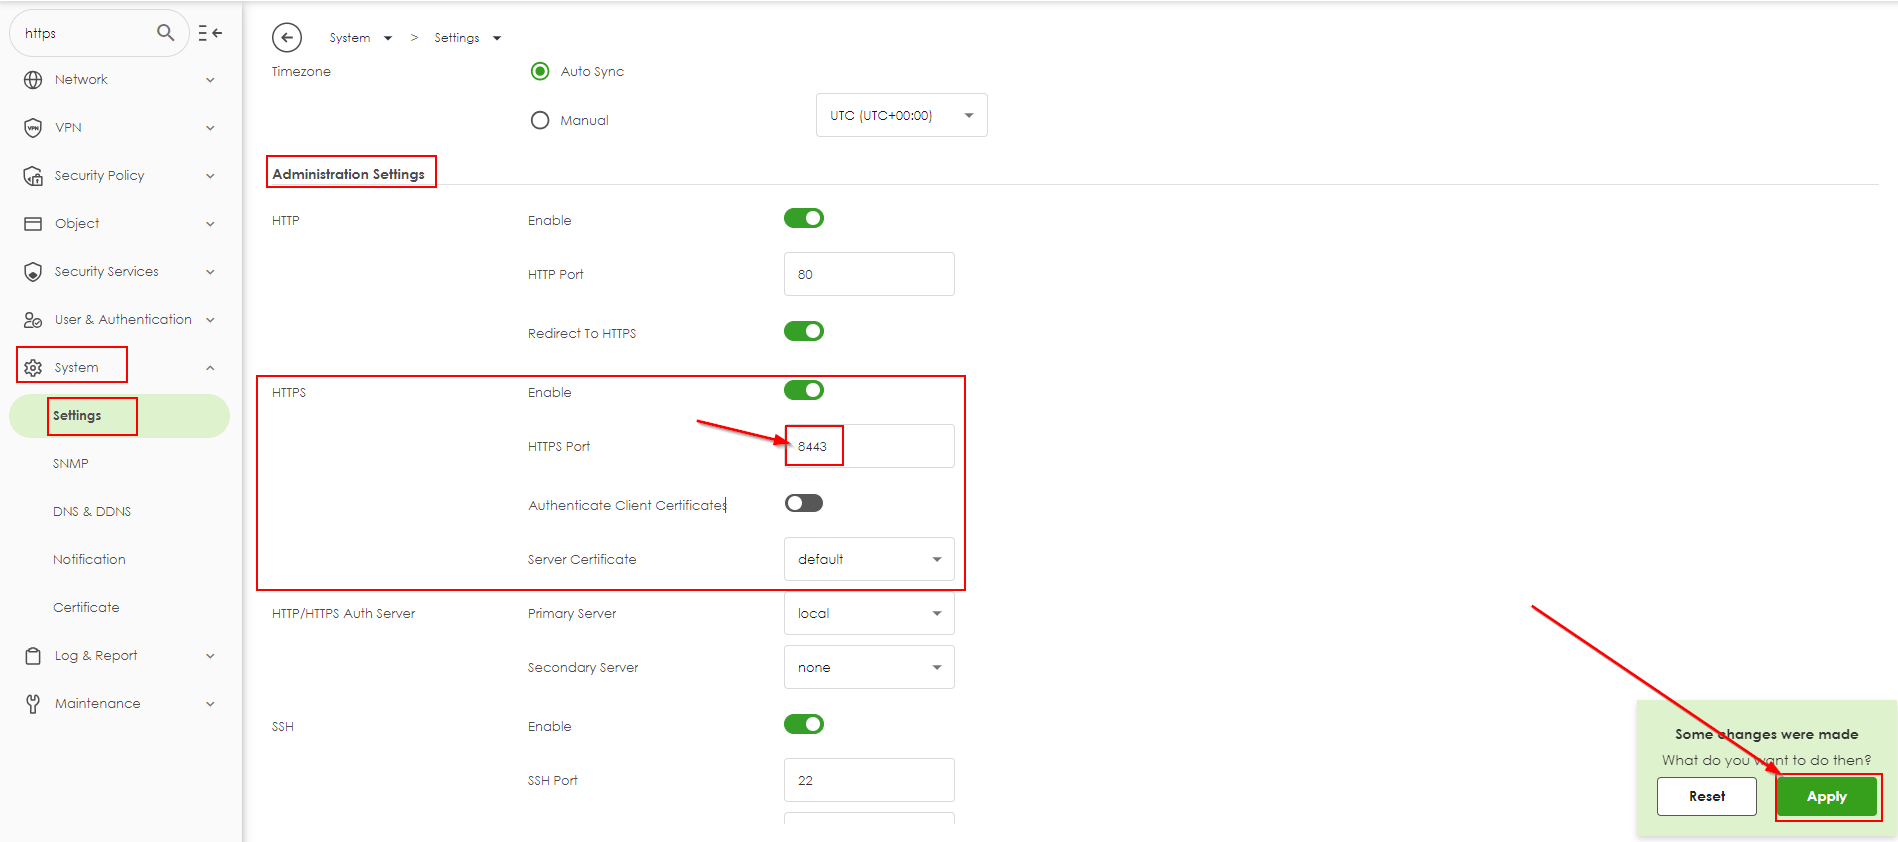This screenshot has height=842, width=1898.
Task: Click the back arrow circle icon
Action: tap(287, 38)
